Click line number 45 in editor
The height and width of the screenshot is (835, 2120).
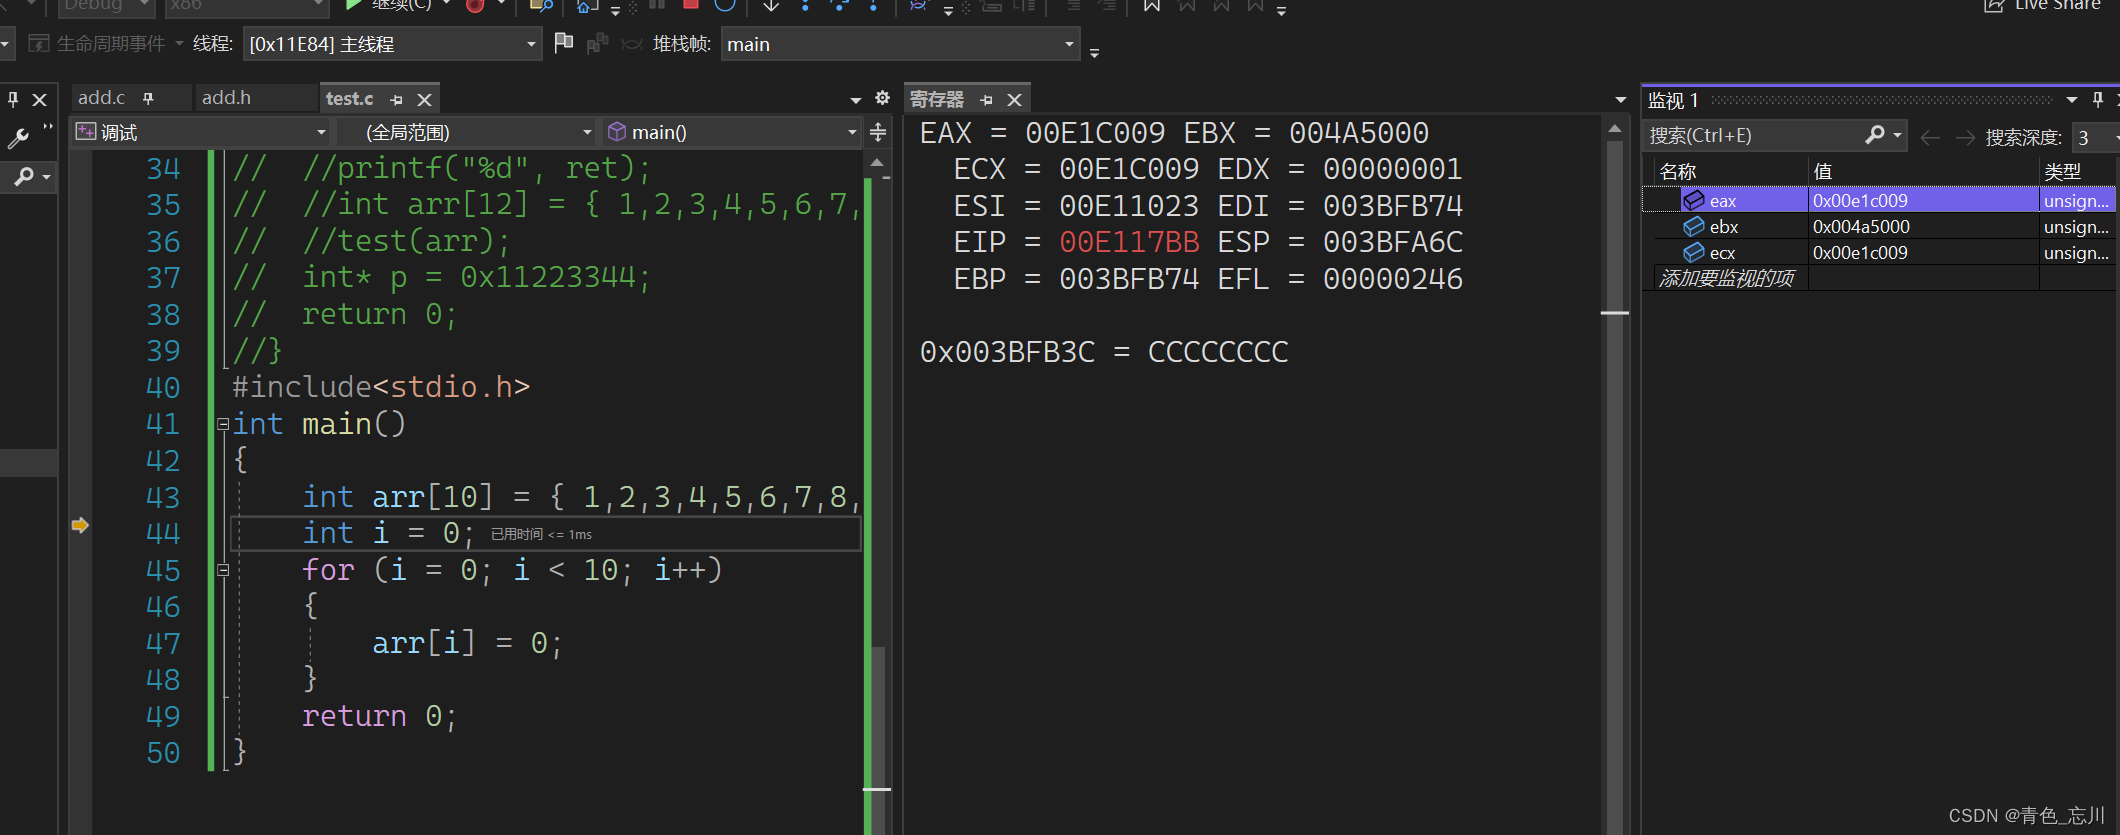pos(163,570)
